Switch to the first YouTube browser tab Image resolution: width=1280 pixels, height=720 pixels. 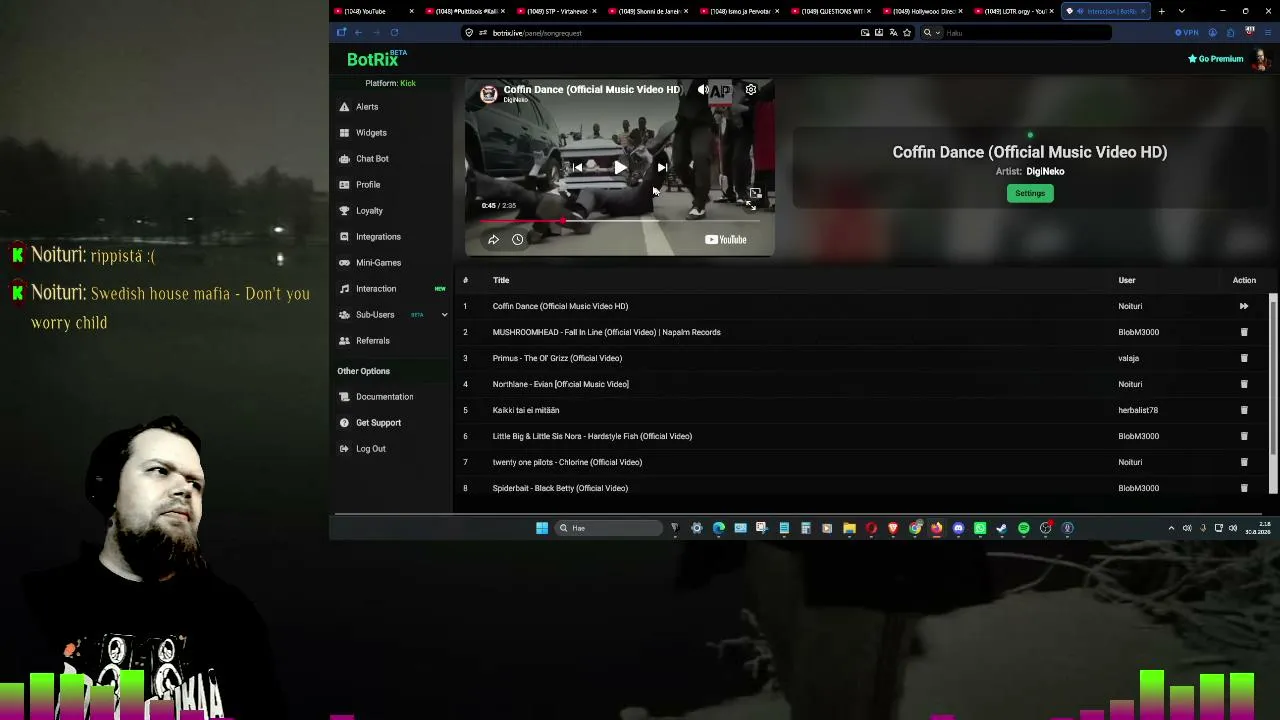click(373, 11)
